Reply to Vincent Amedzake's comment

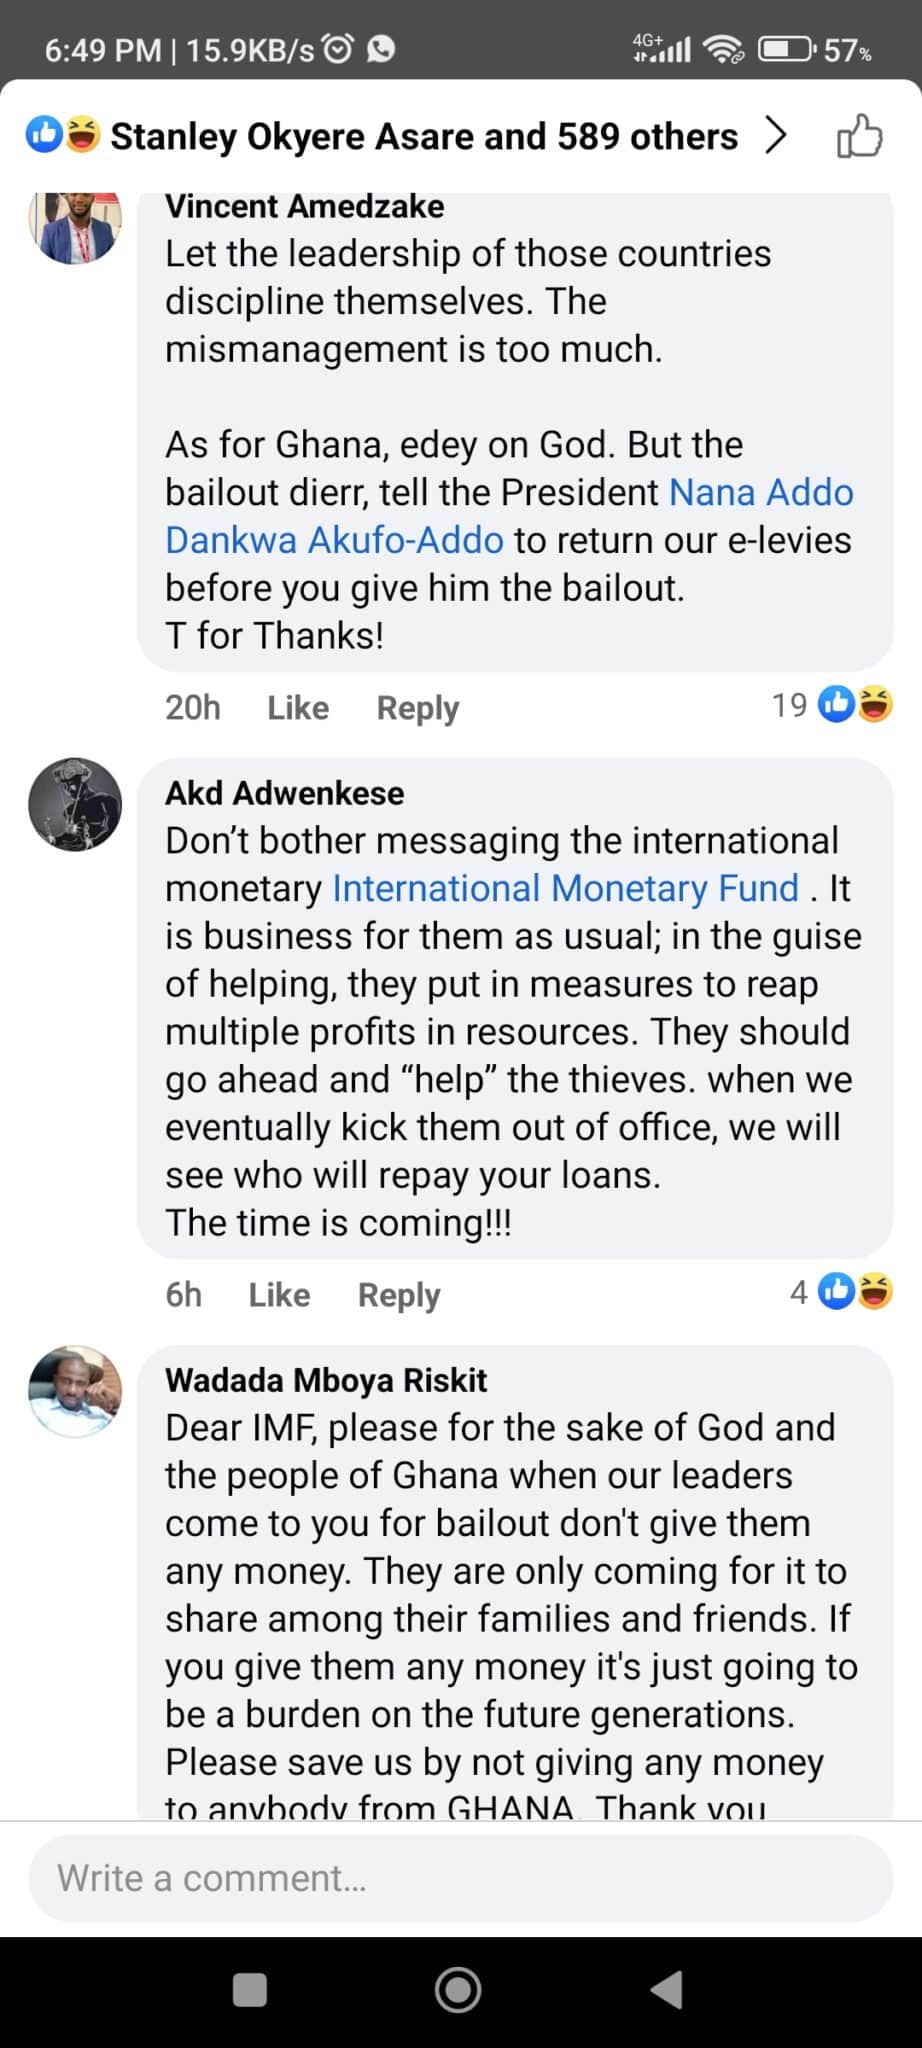[418, 708]
